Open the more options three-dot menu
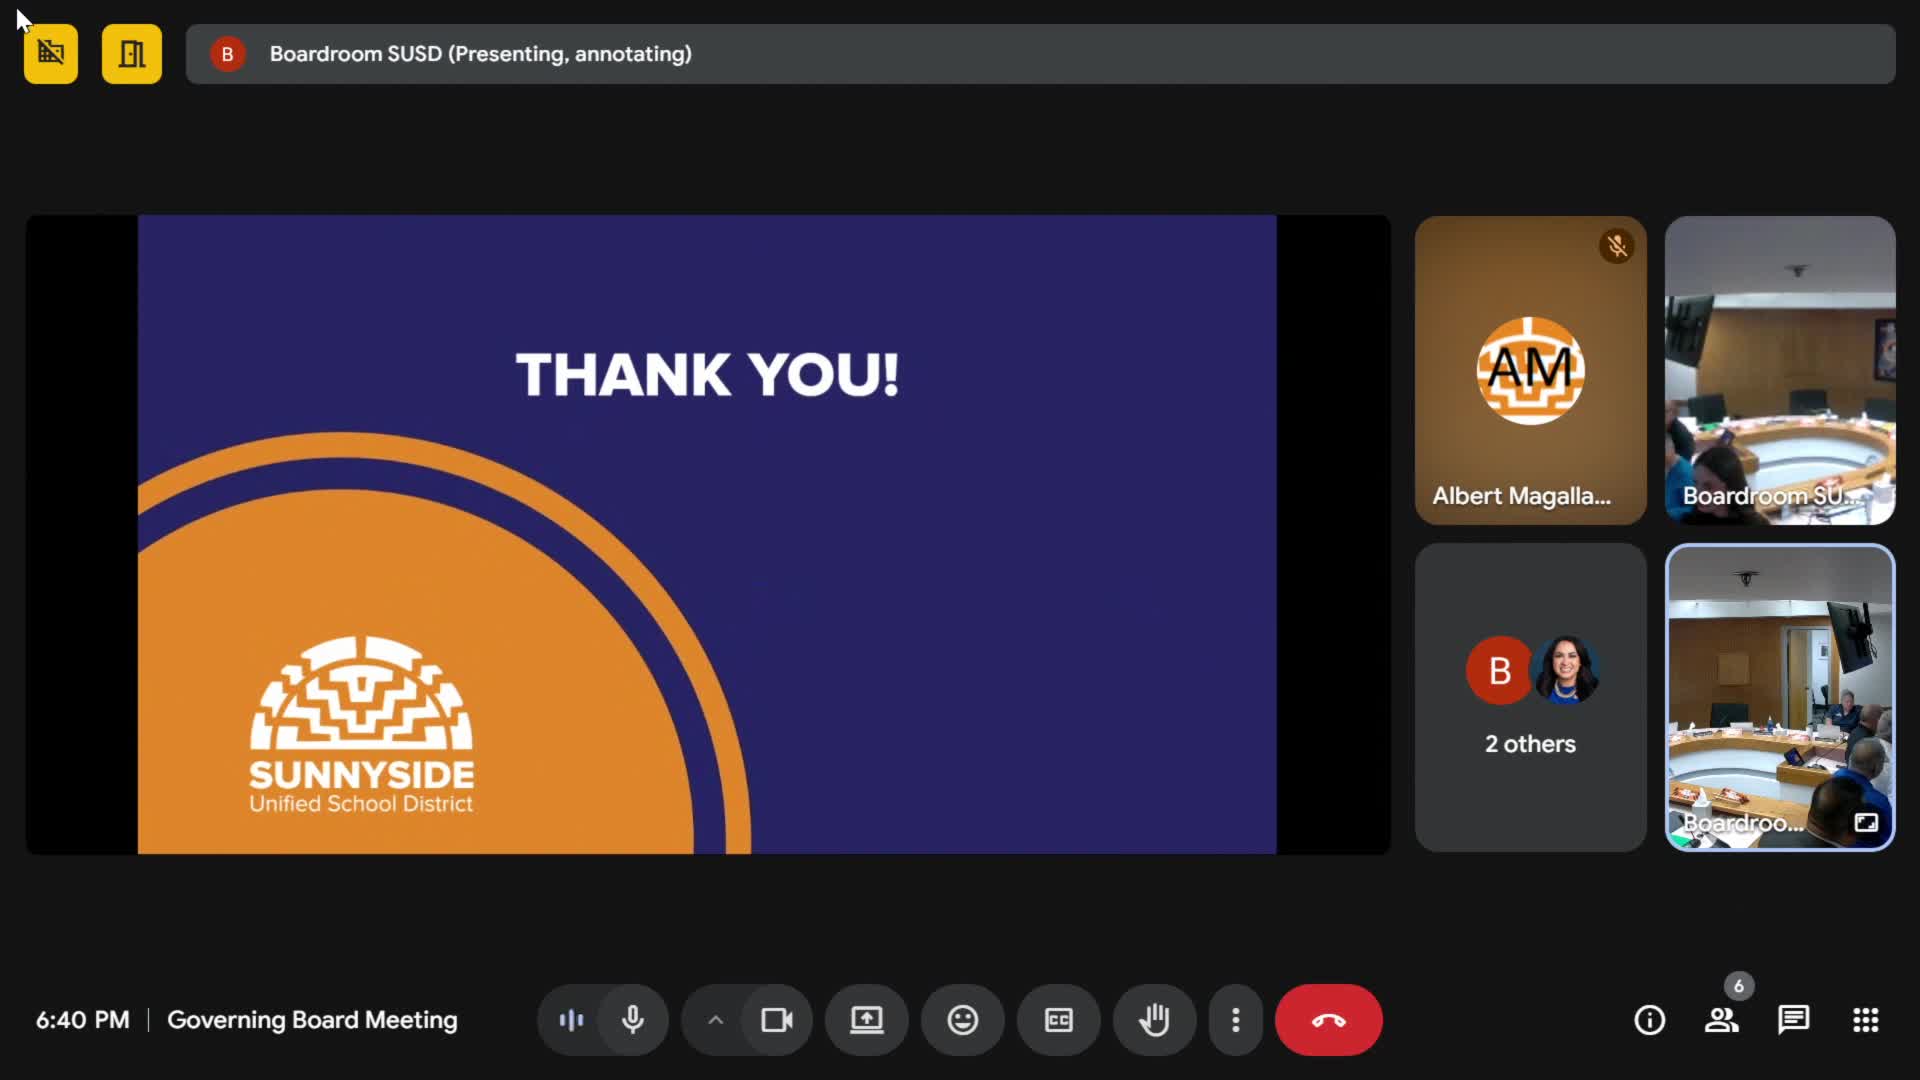The width and height of the screenshot is (1920, 1080). (x=1236, y=1020)
